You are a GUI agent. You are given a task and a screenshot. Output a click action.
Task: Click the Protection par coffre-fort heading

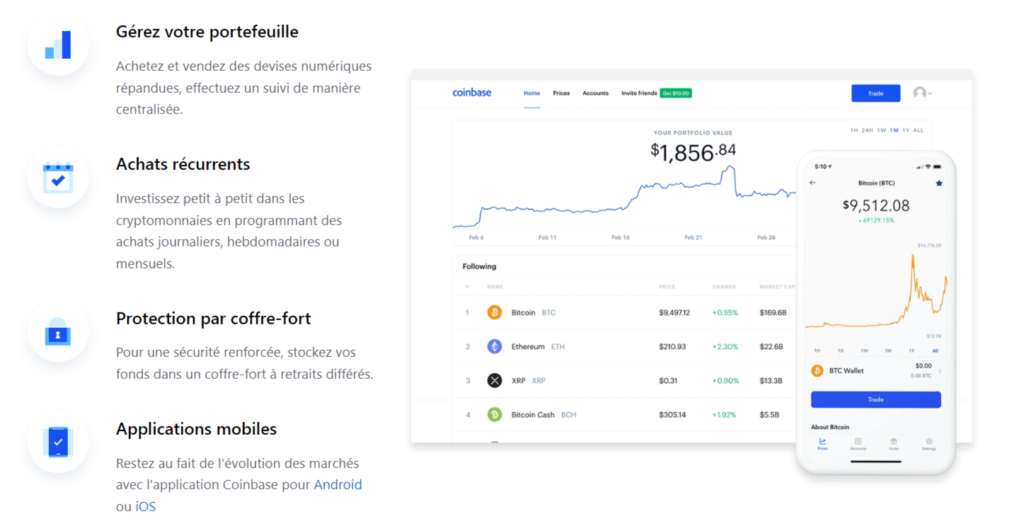click(213, 318)
